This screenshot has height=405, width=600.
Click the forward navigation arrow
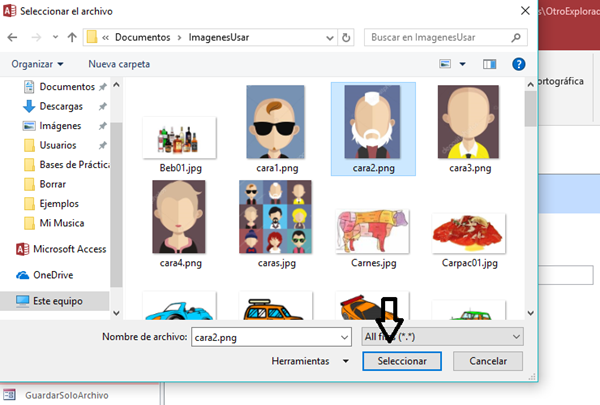36,38
